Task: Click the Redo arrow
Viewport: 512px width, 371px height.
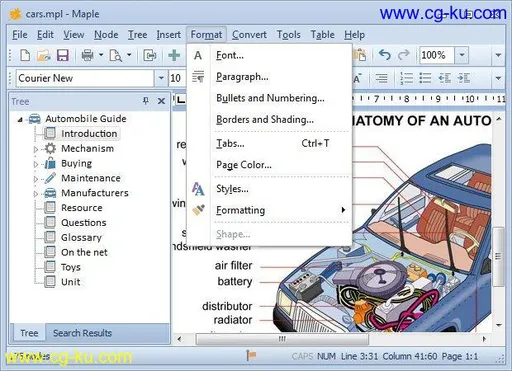Action: click(404, 55)
